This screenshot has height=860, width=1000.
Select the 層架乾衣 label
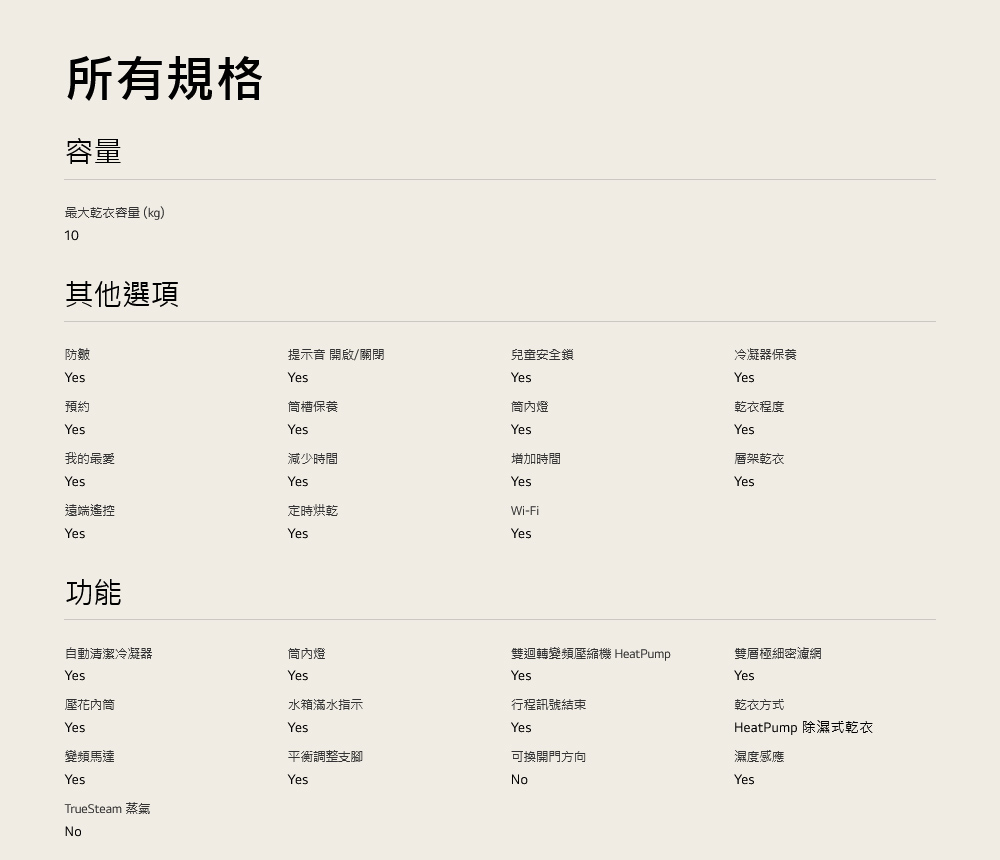coord(758,459)
